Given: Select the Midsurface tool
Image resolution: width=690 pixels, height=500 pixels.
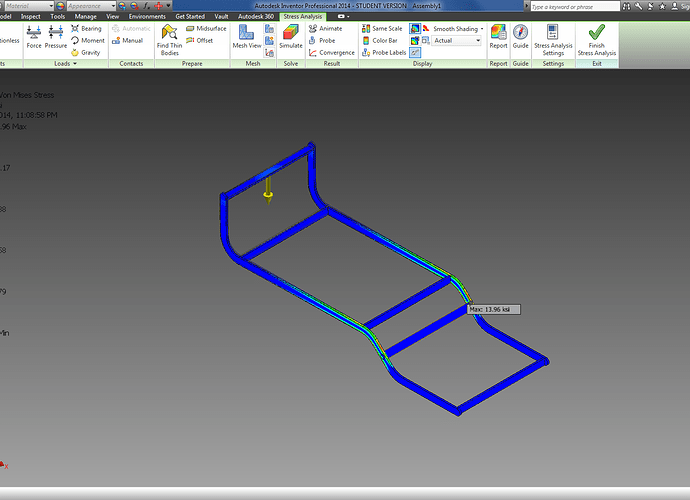Looking at the screenshot, I should (206, 29).
